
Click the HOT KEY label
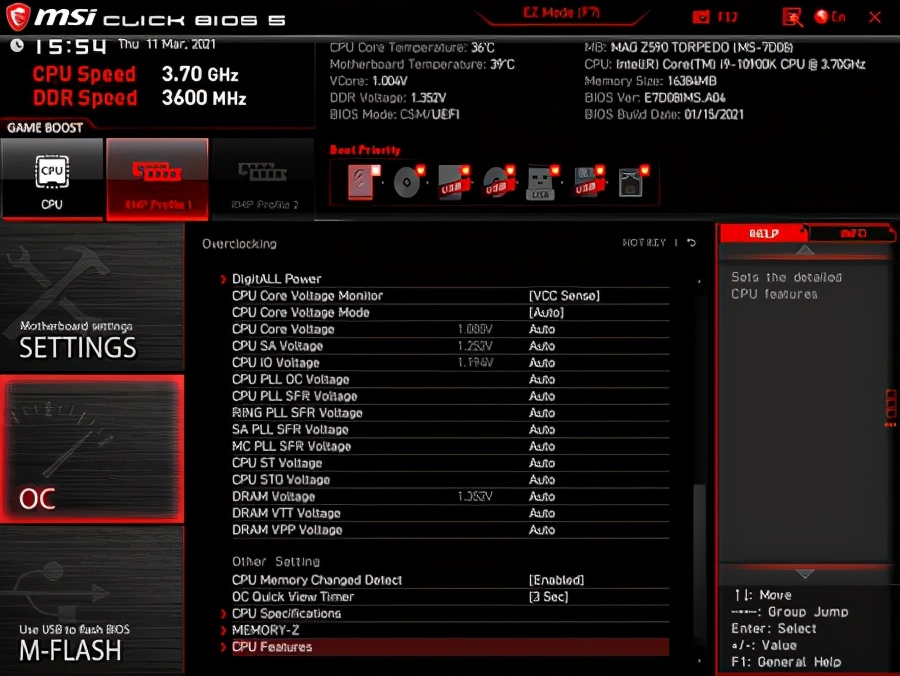[644, 243]
